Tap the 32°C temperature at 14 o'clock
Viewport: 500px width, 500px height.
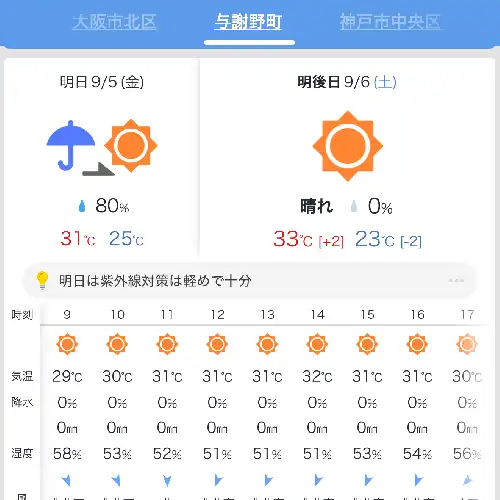(317, 376)
